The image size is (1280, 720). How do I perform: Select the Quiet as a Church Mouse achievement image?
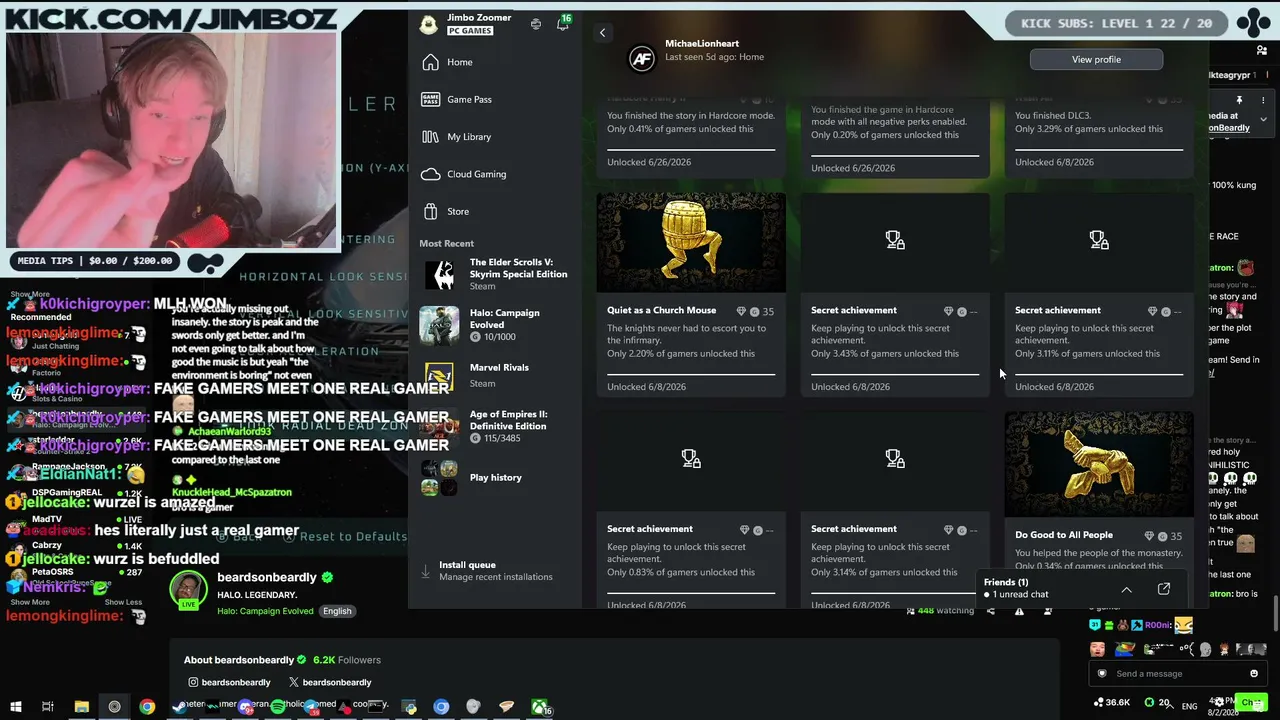(691, 242)
